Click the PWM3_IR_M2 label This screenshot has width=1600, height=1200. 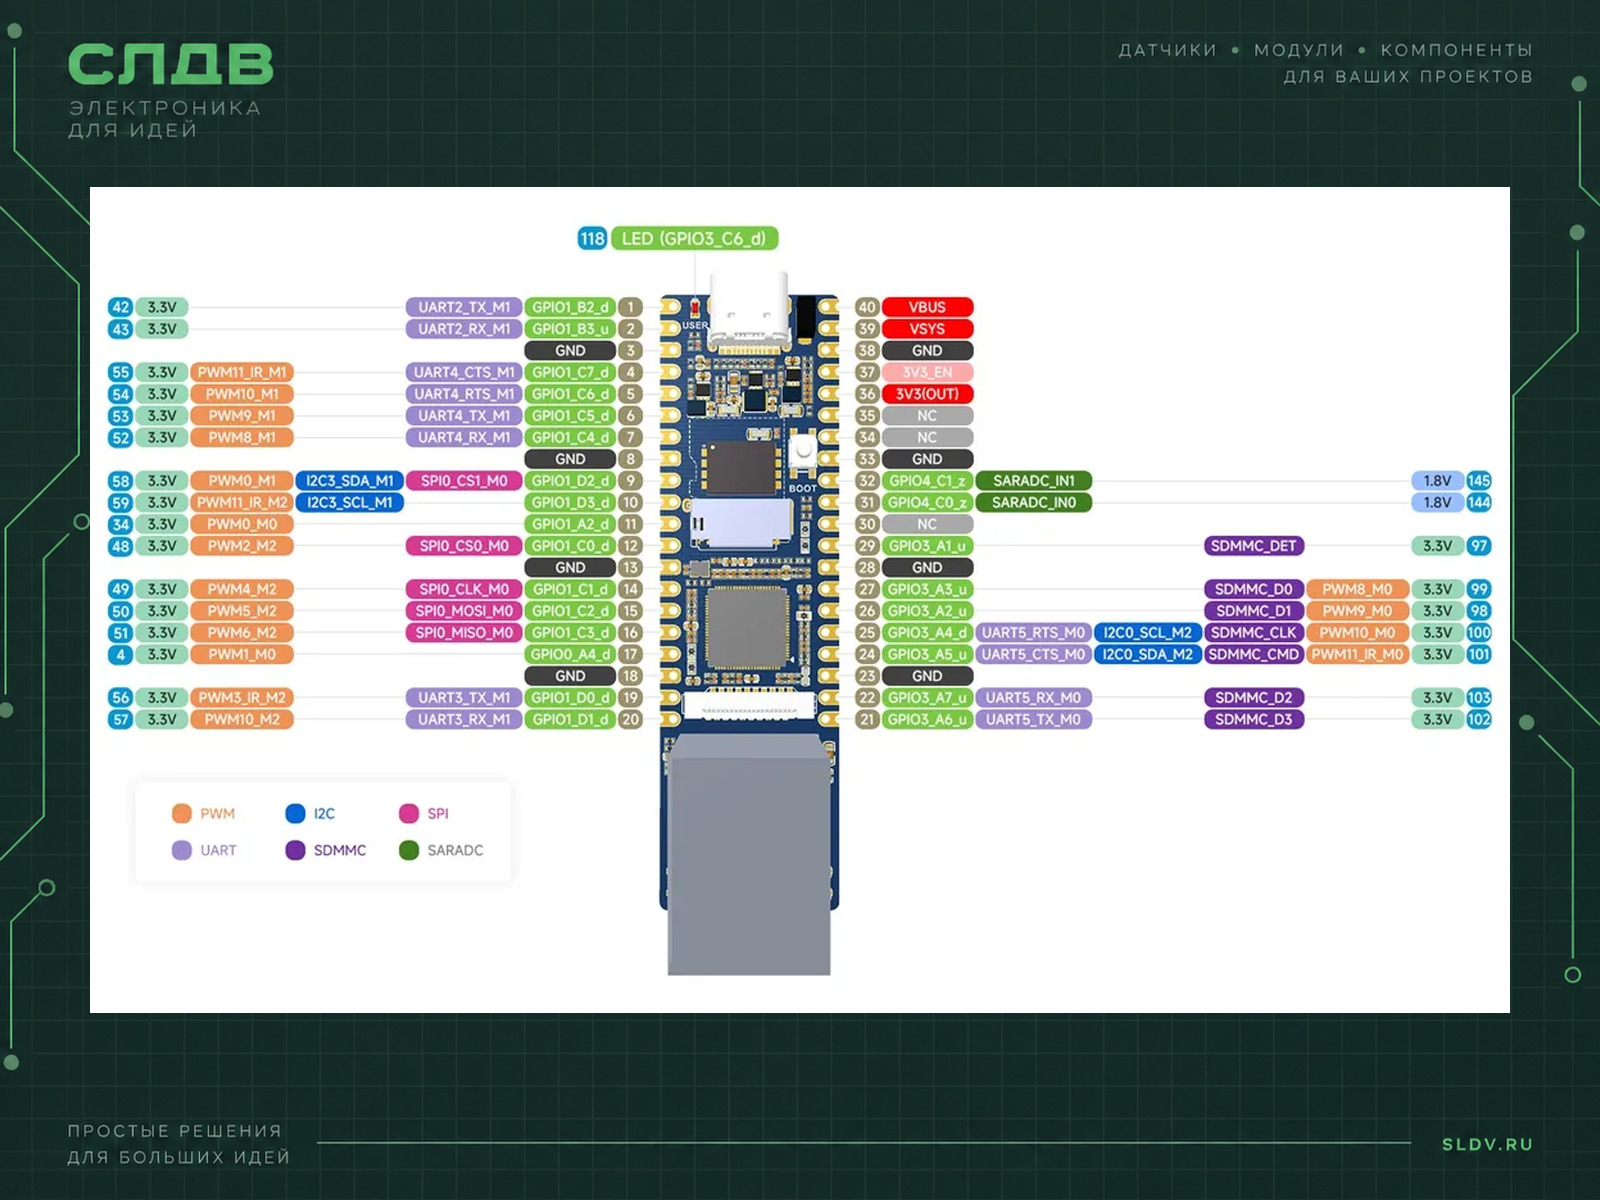click(242, 698)
